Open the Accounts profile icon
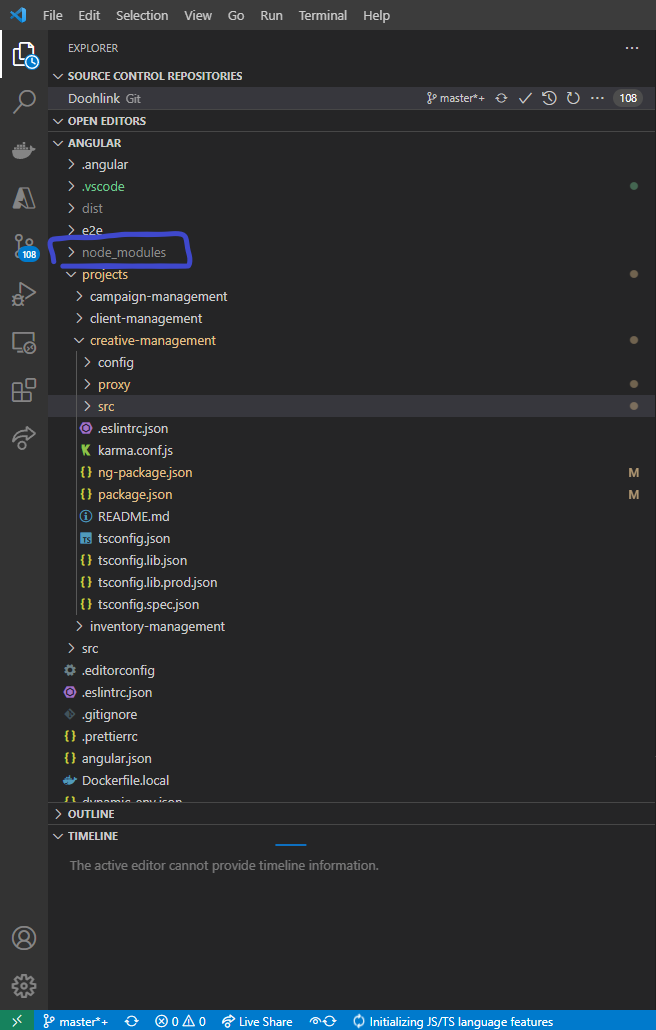Screen dimensions: 656x1030 pos(24,938)
